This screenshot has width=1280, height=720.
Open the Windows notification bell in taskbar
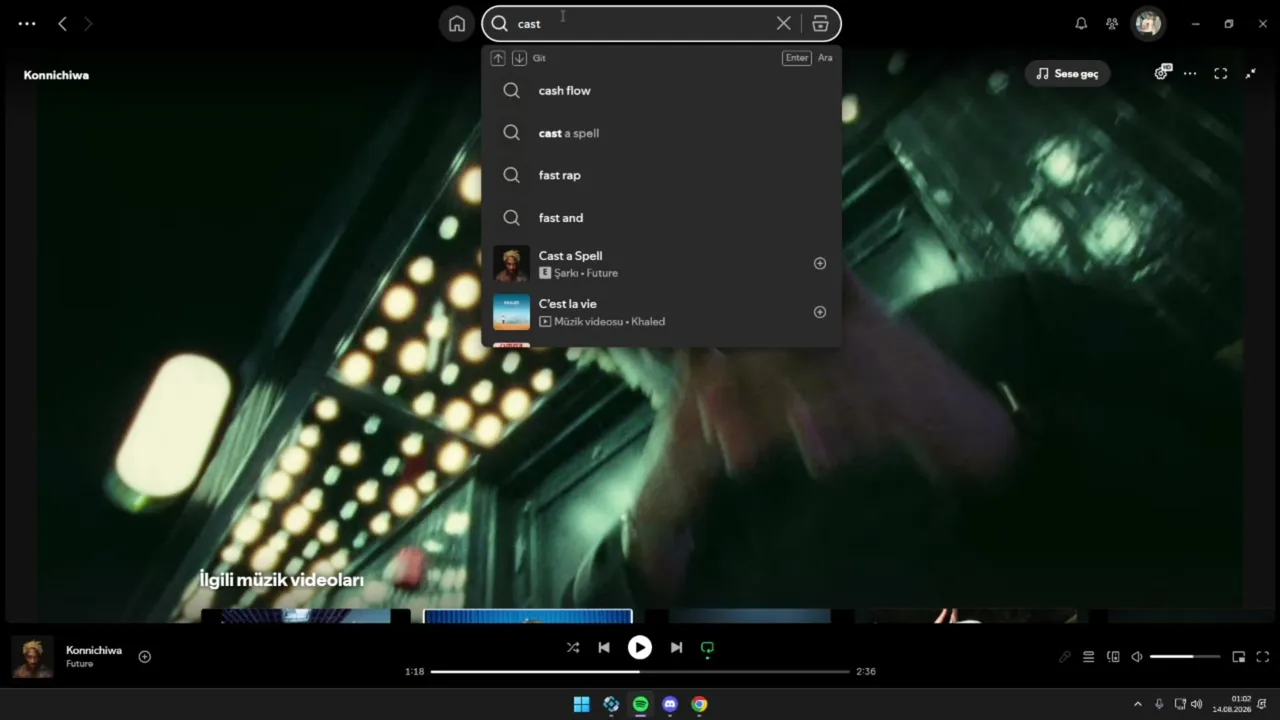pos(1262,704)
